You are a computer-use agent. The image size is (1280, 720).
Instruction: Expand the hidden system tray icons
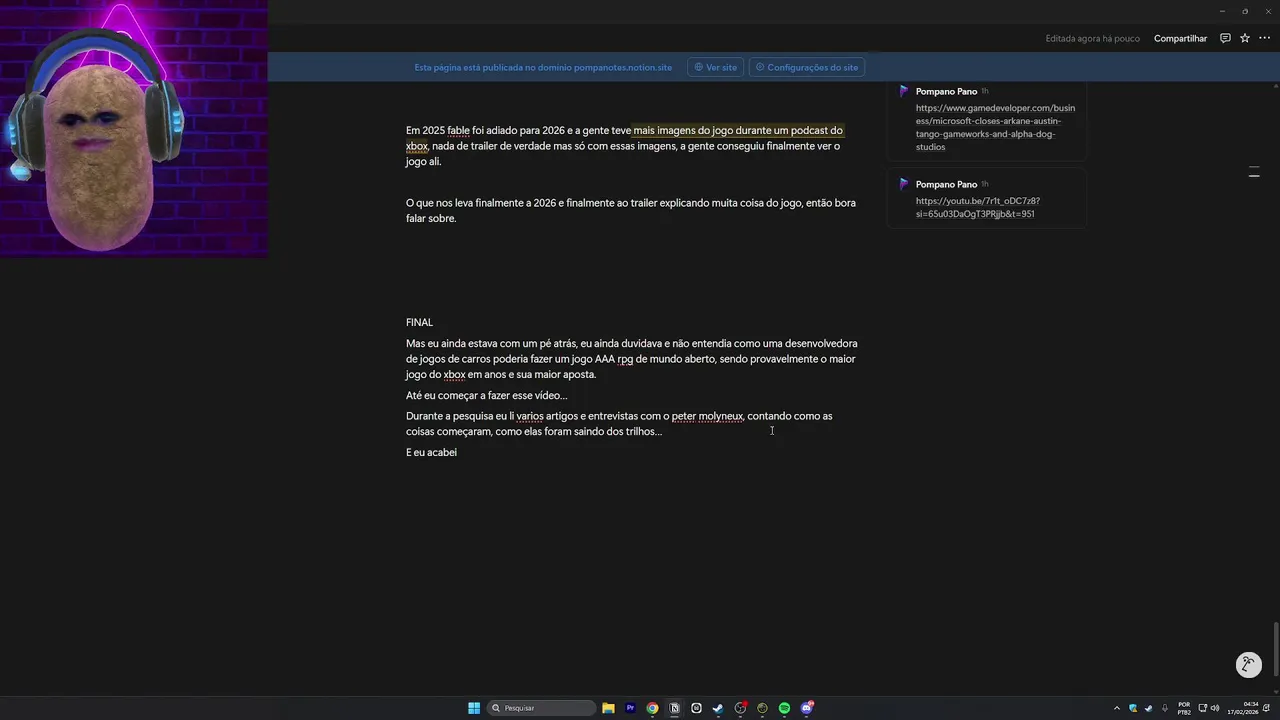click(1117, 708)
